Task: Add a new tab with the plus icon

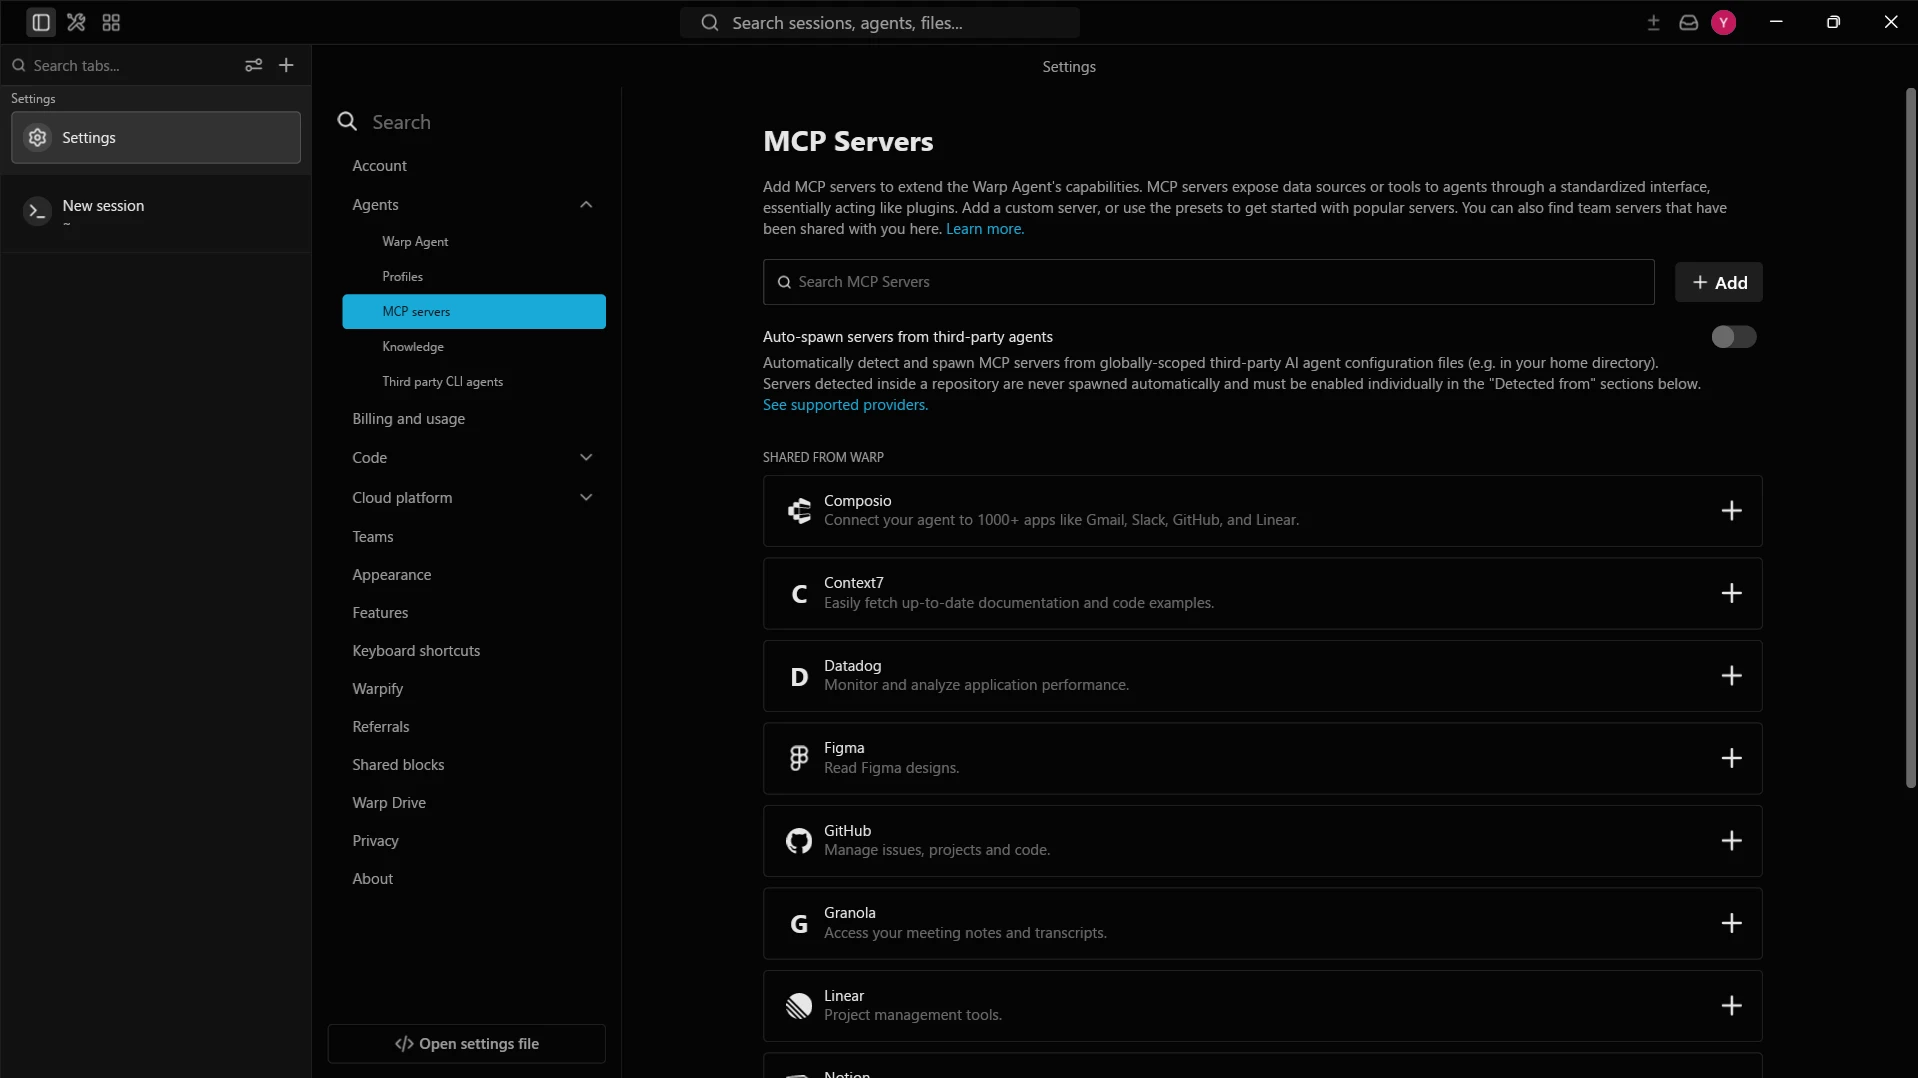Action: pos(286,65)
